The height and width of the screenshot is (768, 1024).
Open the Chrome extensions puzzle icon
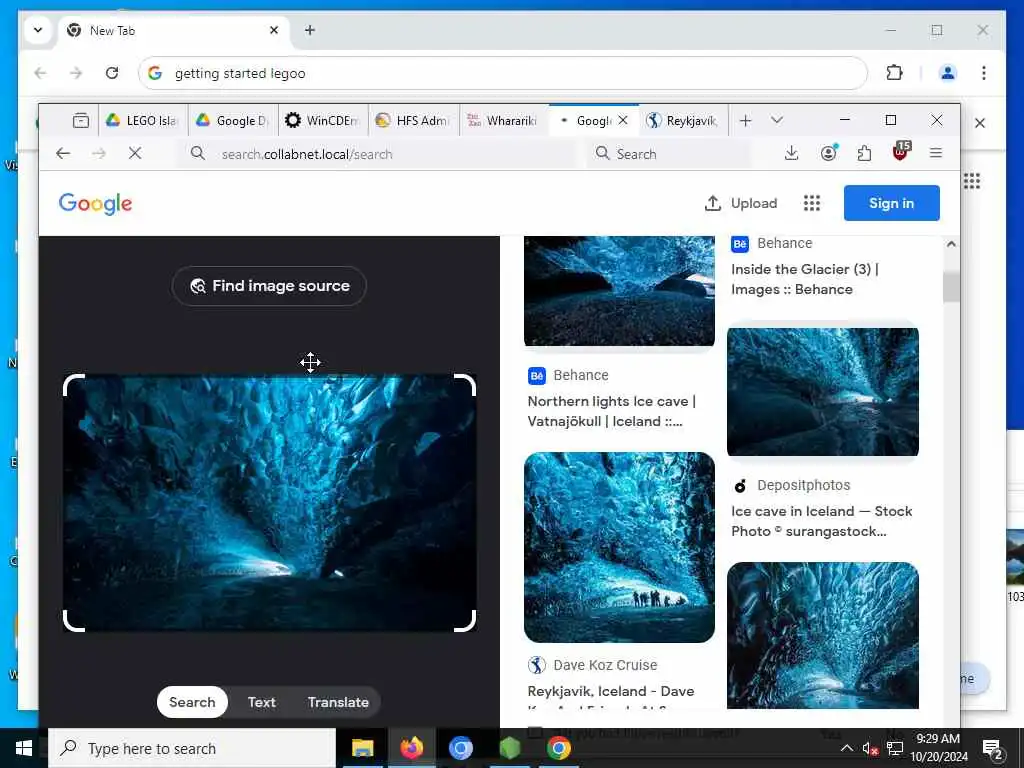click(894, 73)
